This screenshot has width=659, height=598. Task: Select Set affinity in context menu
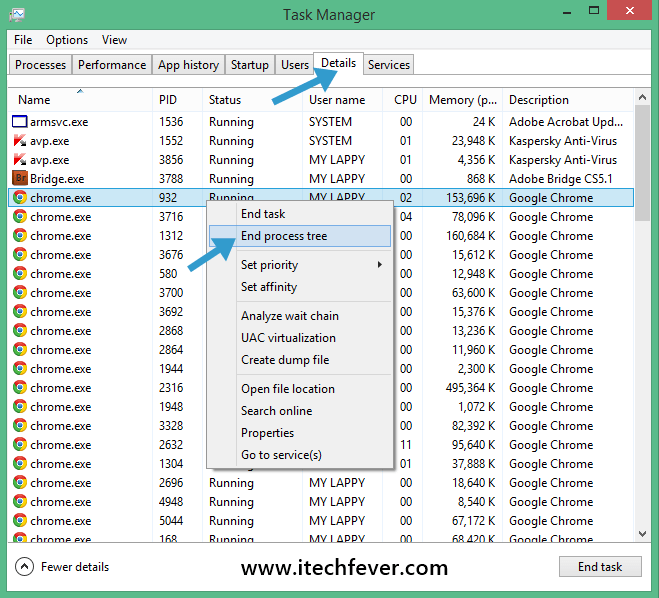pos(300,287)
